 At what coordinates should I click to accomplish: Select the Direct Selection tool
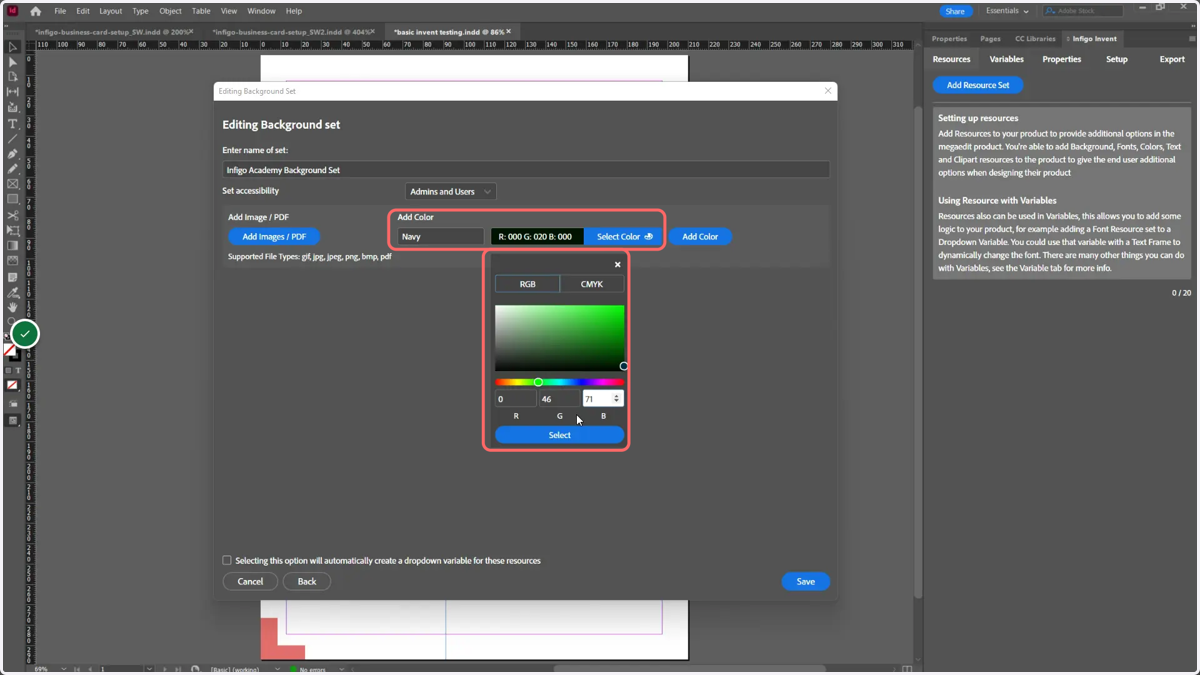click(x=13, y=62)
